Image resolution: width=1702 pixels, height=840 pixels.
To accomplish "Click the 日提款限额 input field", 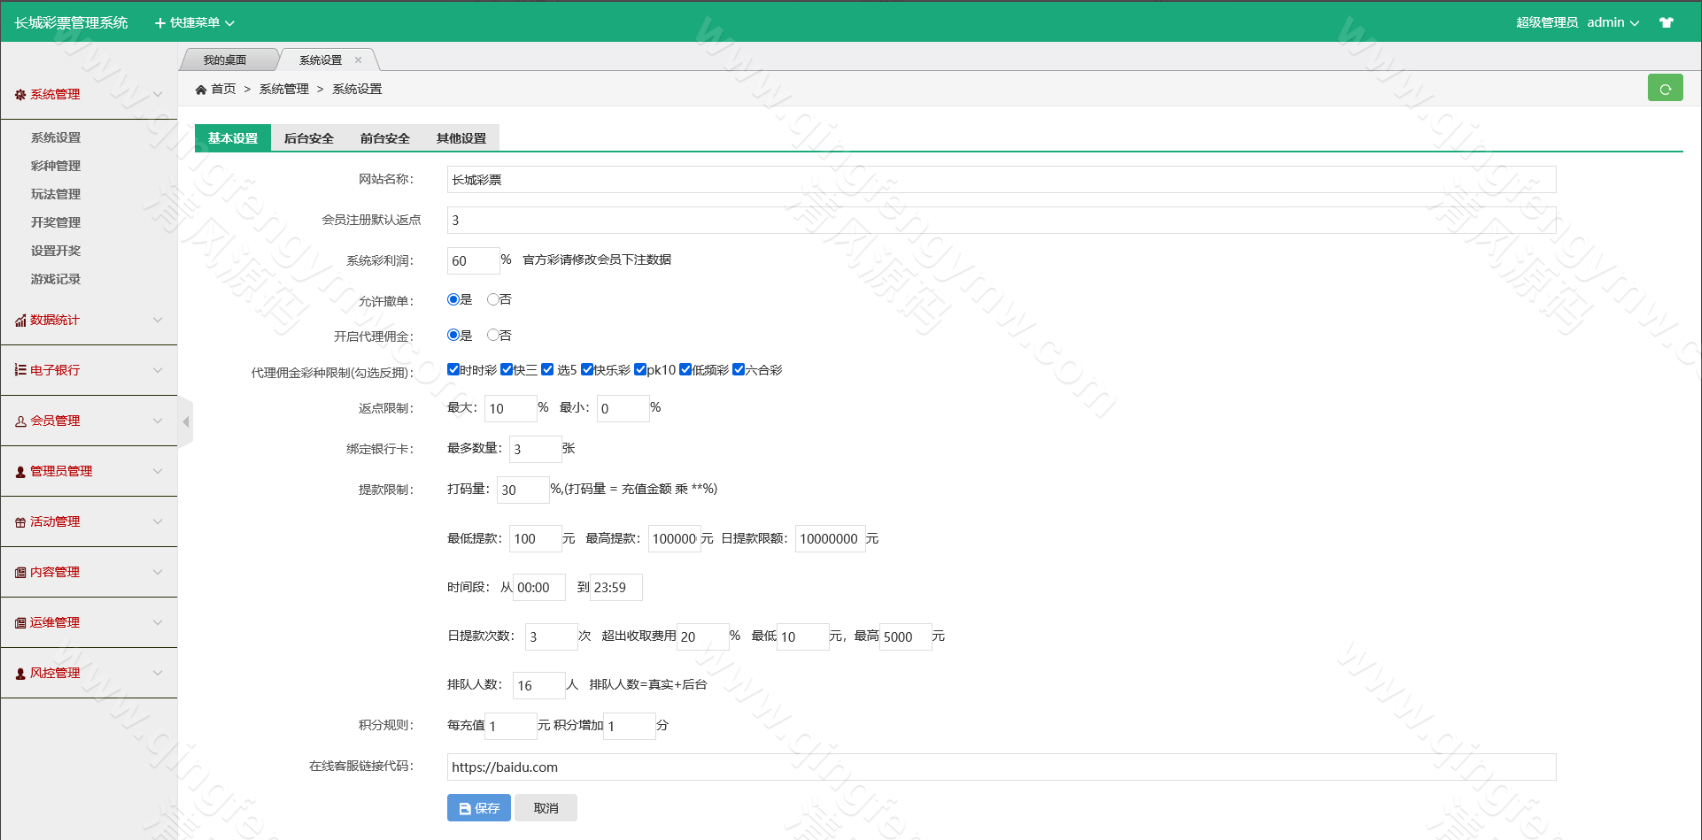I will 830,539.
